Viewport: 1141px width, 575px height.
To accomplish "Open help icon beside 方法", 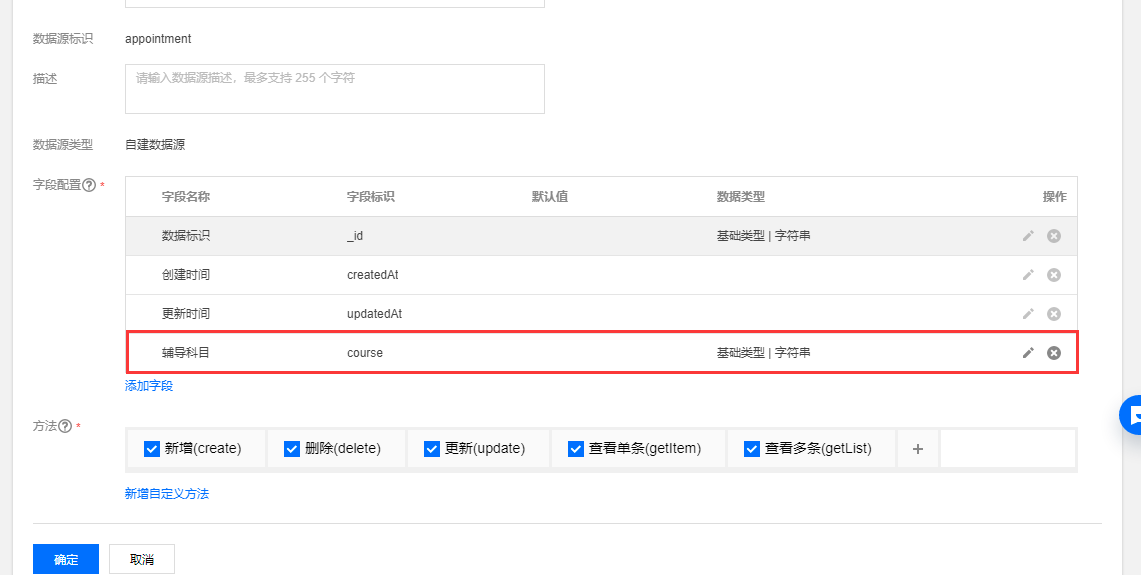I will (x=65, y=426).
